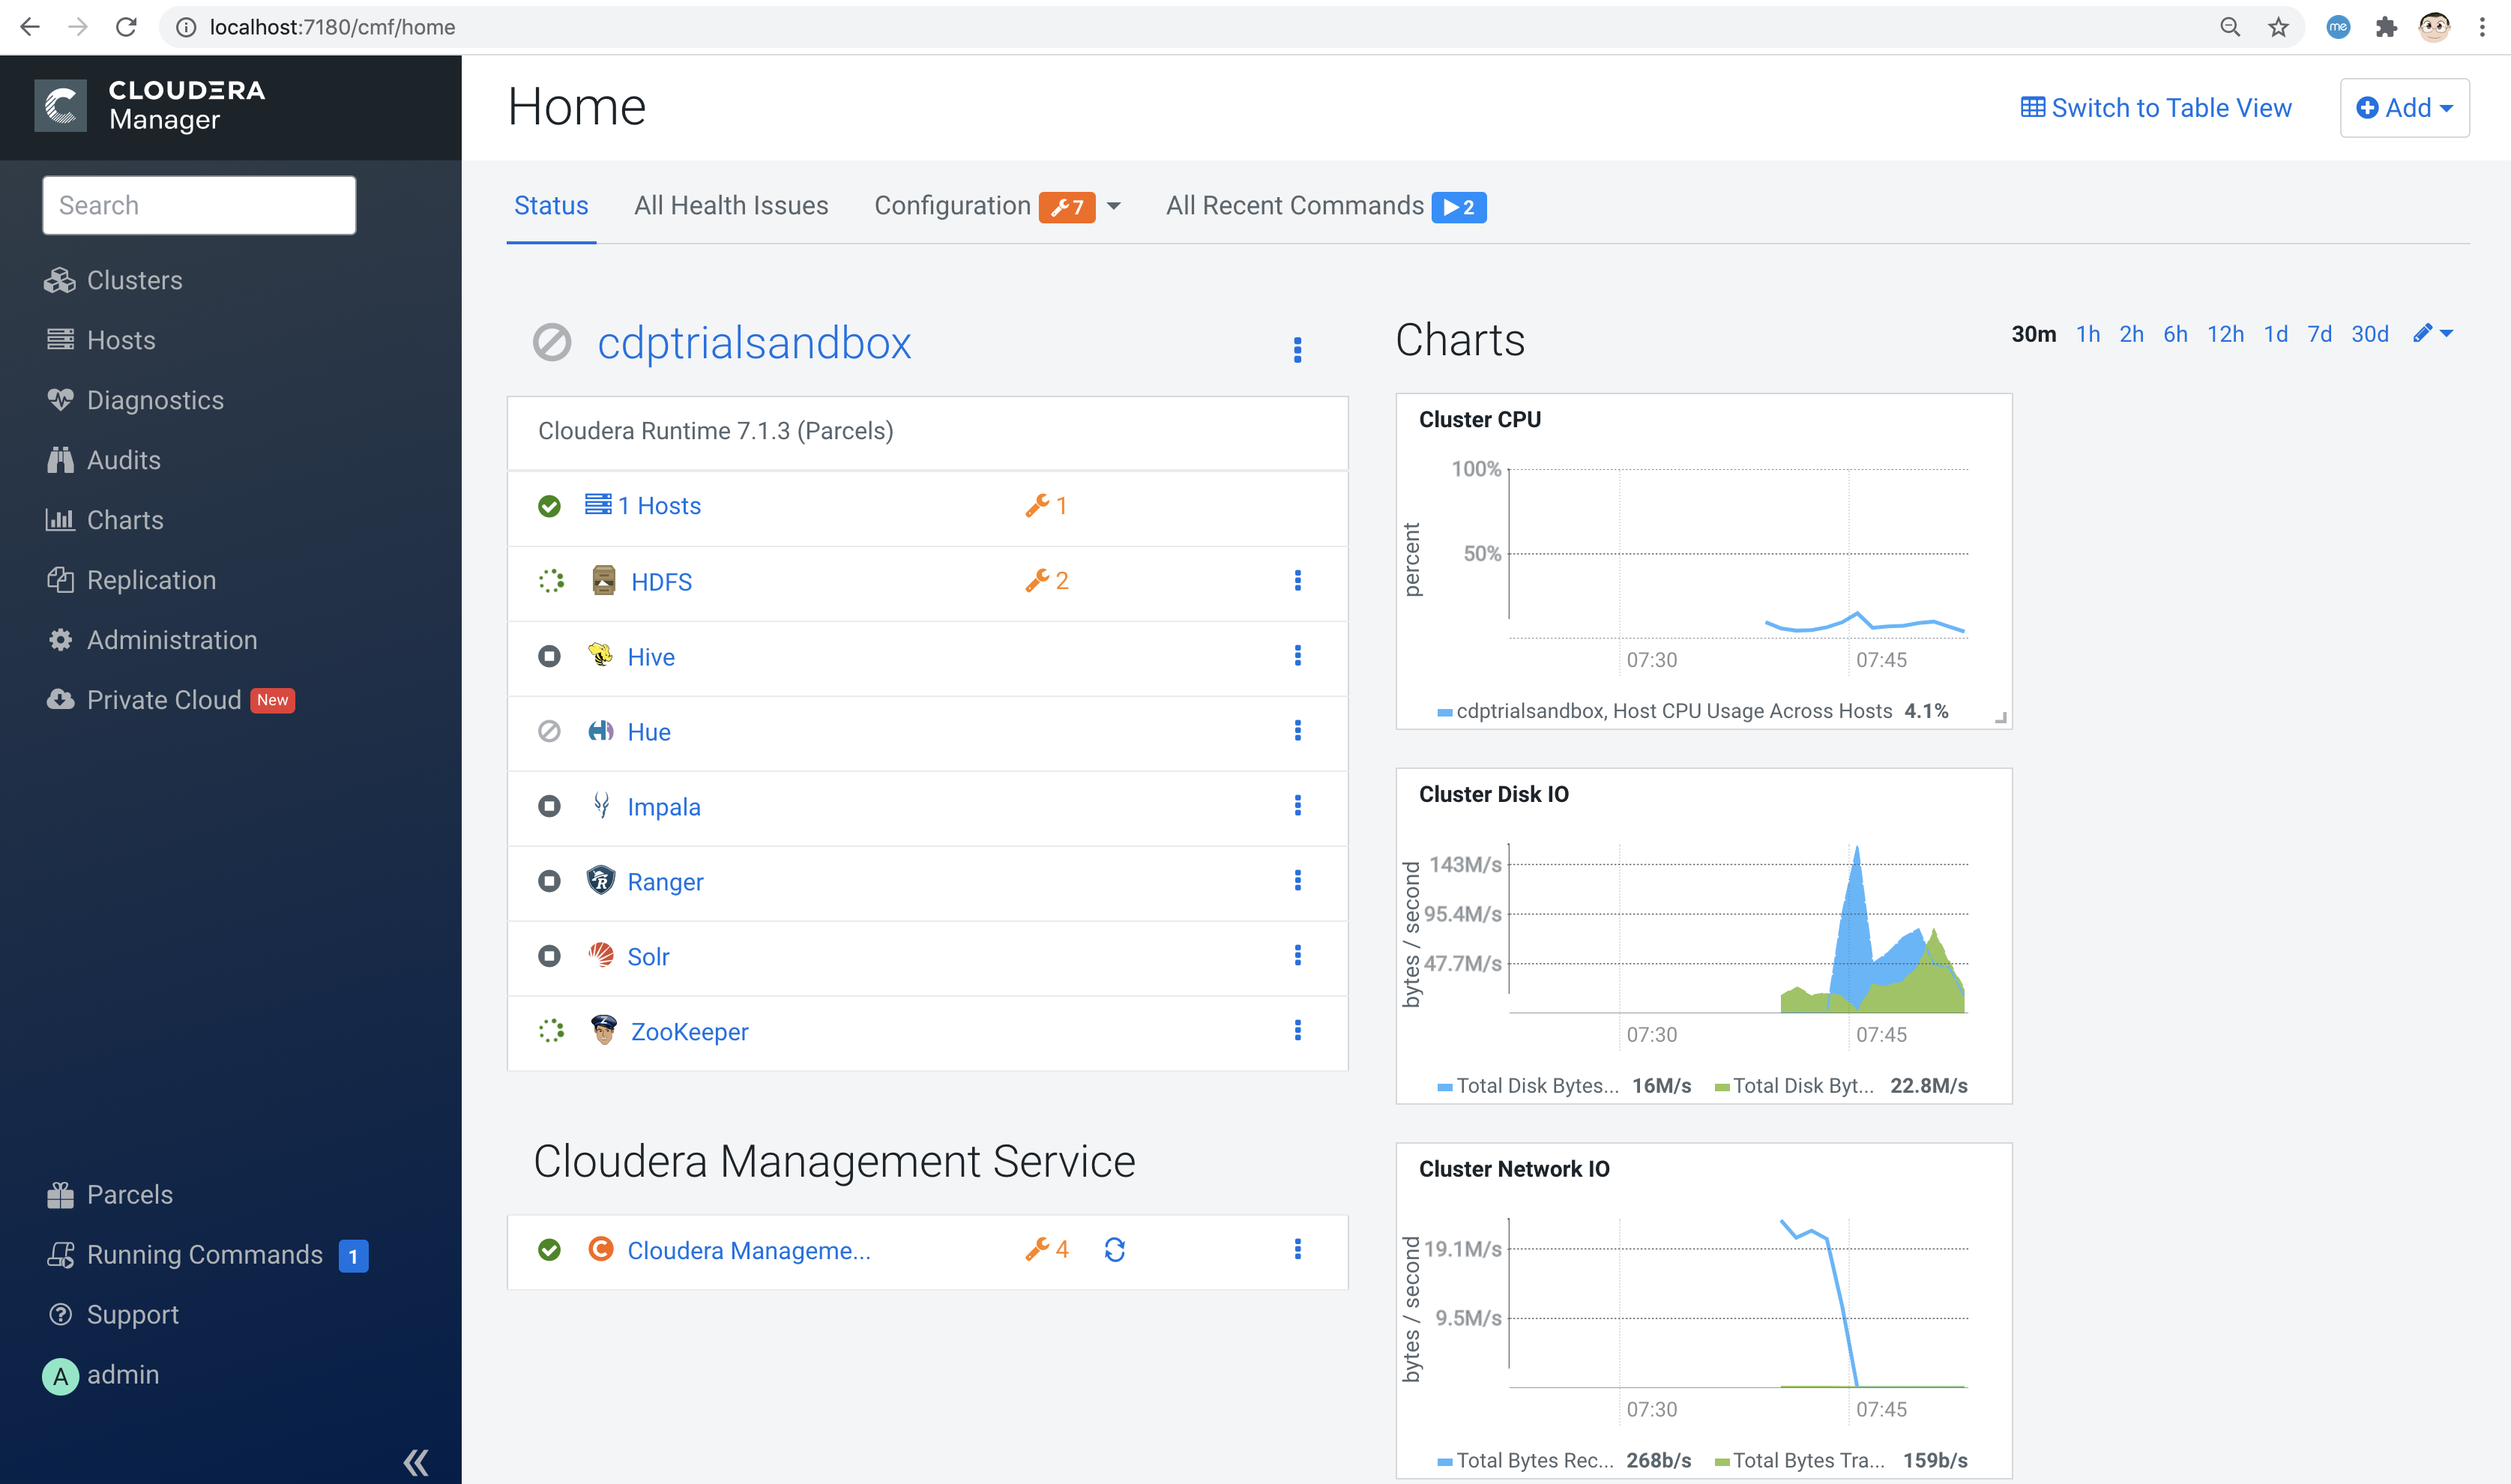This screenshot has height=1484, width=2511.
Task: Click the Hive service icon
Action: click(x=602, y=655)
